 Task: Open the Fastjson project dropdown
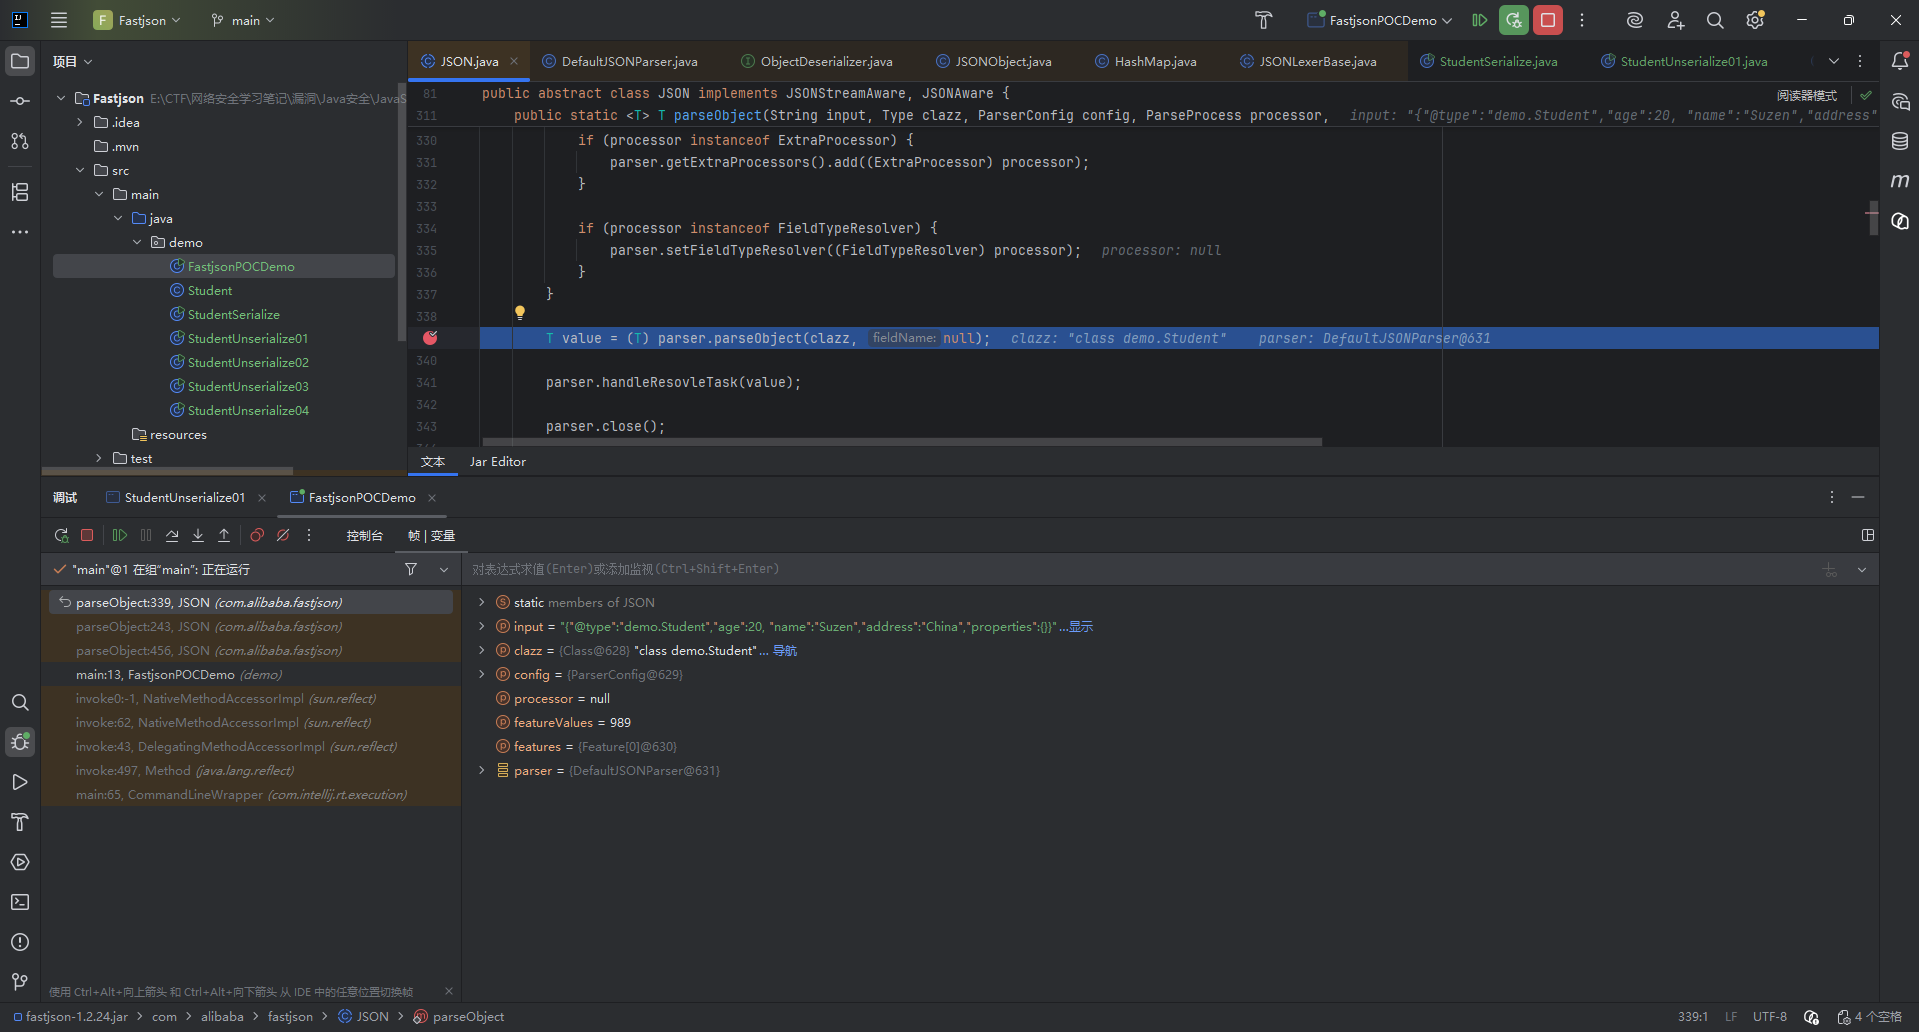[137, 20]
